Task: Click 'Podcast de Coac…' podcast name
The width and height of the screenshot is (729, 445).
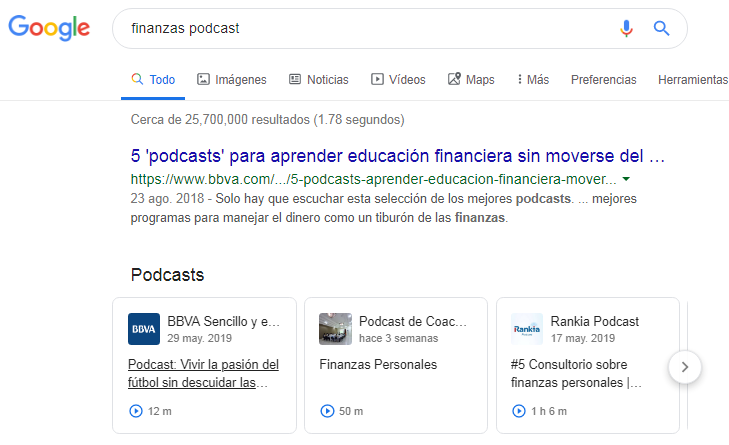Action: coord(413,321)
